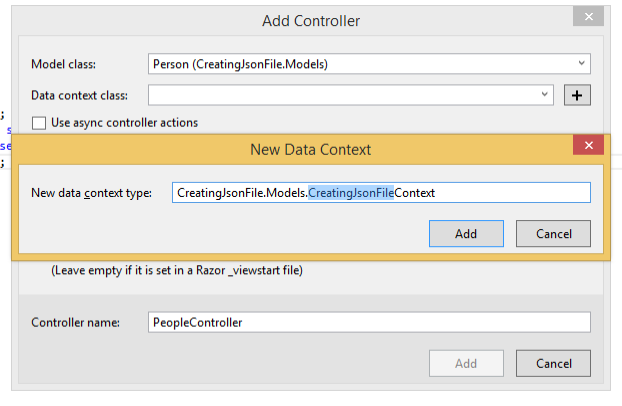The width and height of the screenshot is (622, 406).
Task: Click Add in New Data Context dialog
Action: 466,233
